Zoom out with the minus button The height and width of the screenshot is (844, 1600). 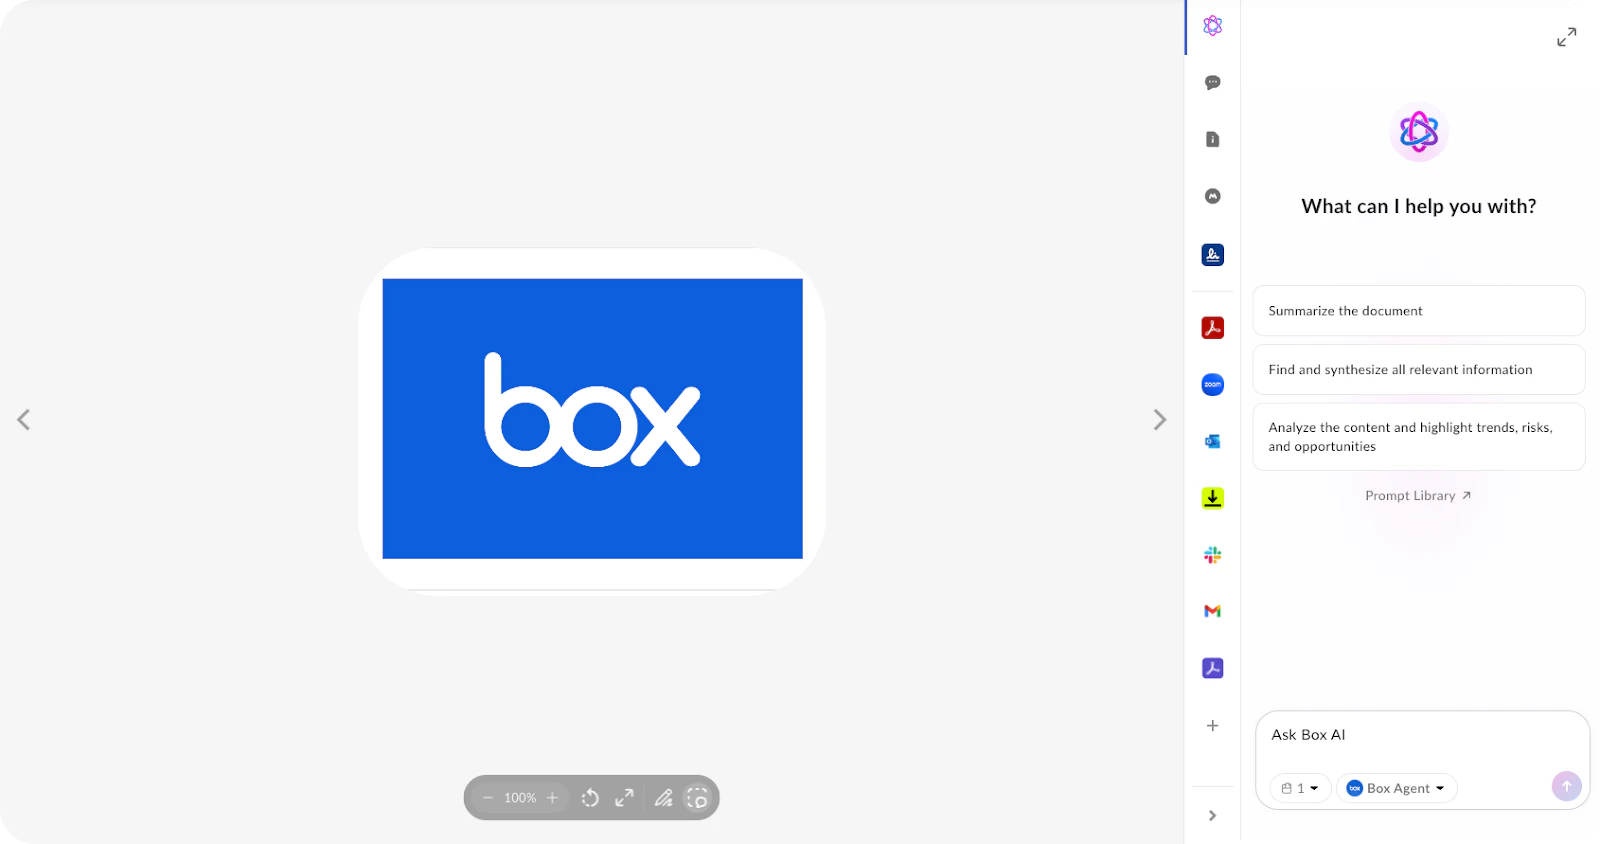(x=488, y=798)
